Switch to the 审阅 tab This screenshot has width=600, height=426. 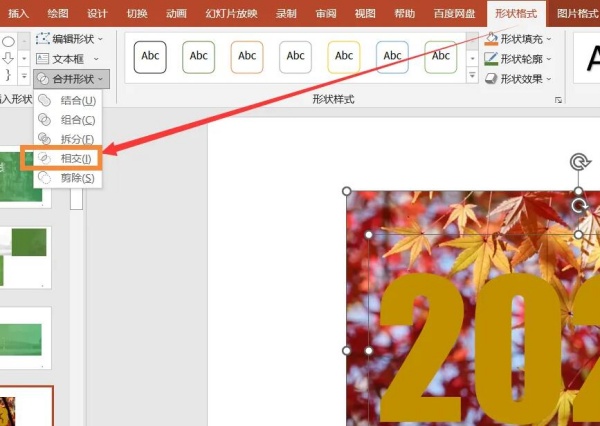(326, 14)
